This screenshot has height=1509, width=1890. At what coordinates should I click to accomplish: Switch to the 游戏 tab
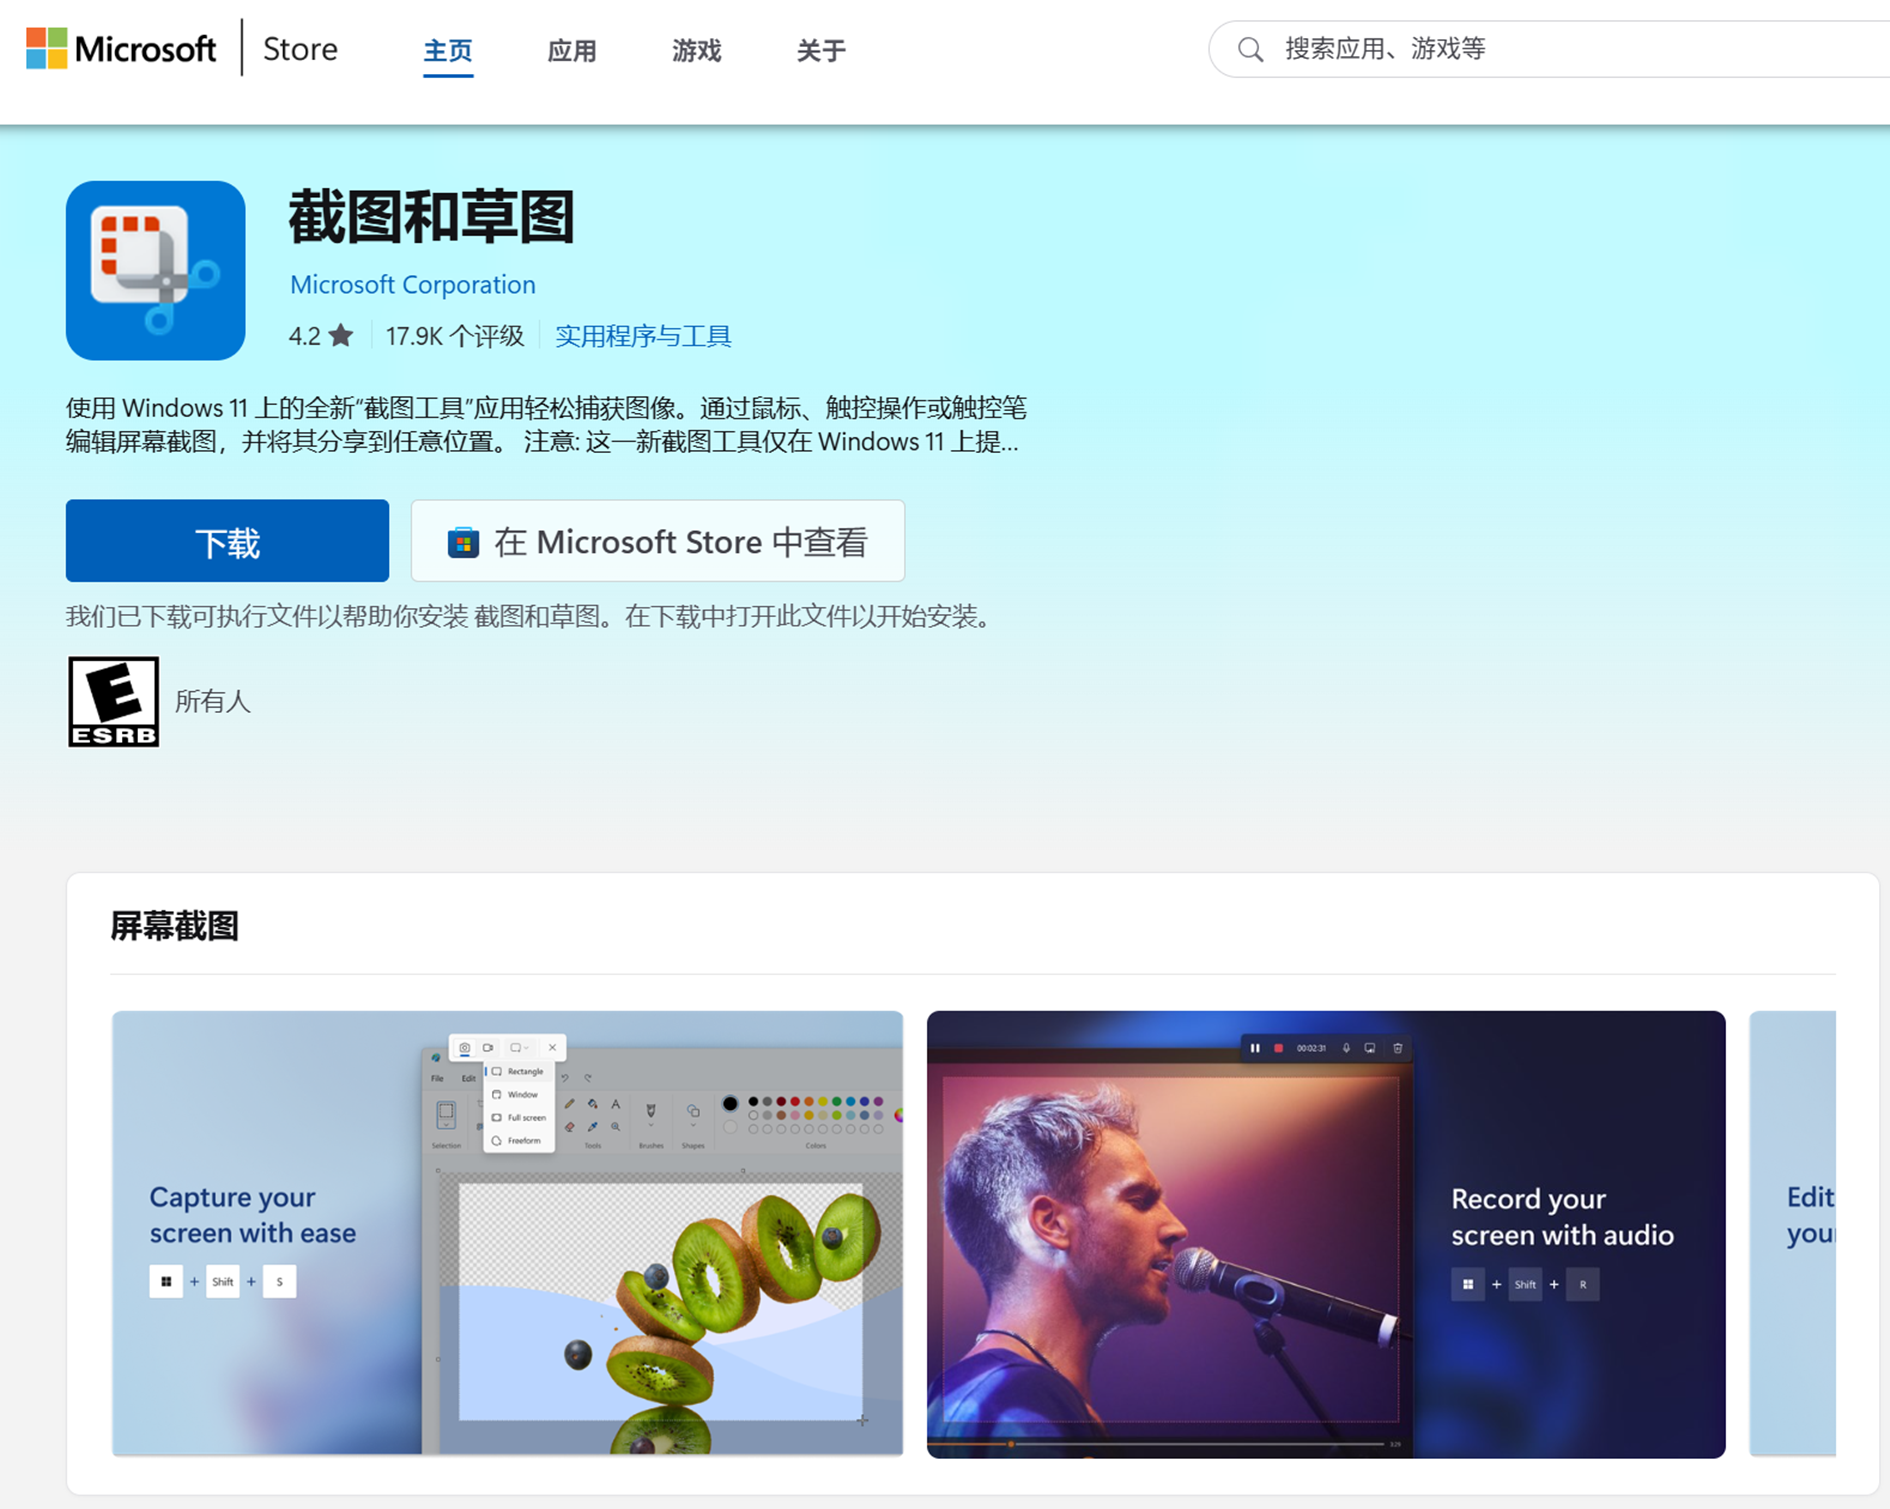pos(696,50)
